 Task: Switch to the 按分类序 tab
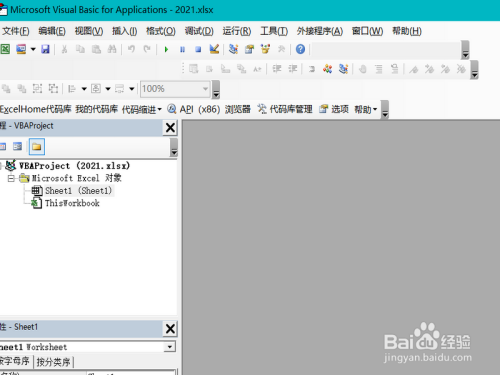(x=54, y=362)
